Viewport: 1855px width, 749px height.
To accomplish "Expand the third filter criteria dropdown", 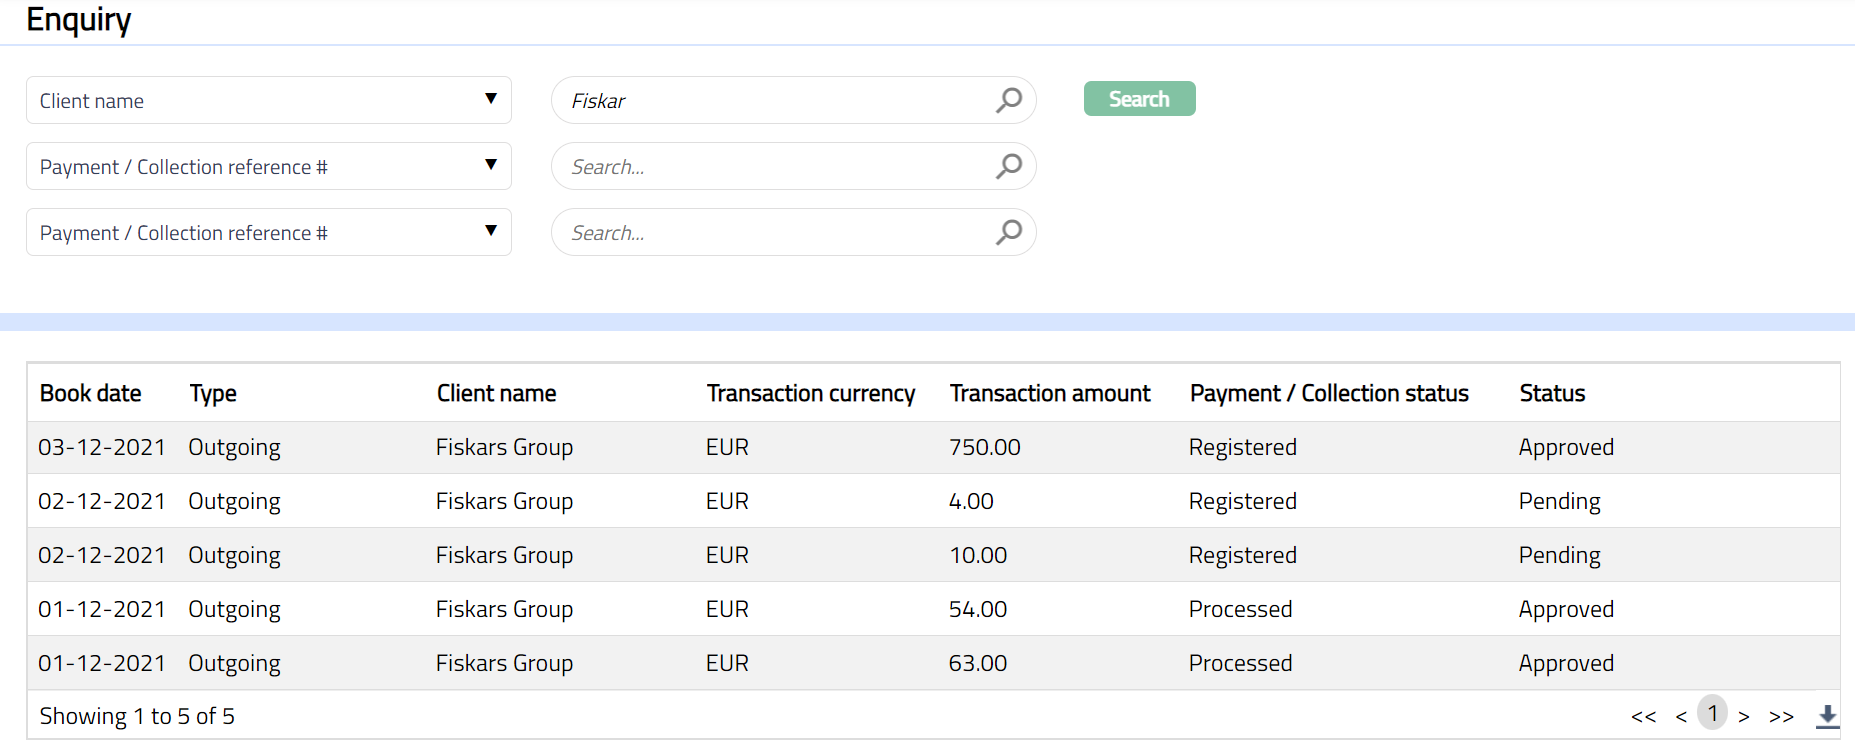I will point(268,232).
